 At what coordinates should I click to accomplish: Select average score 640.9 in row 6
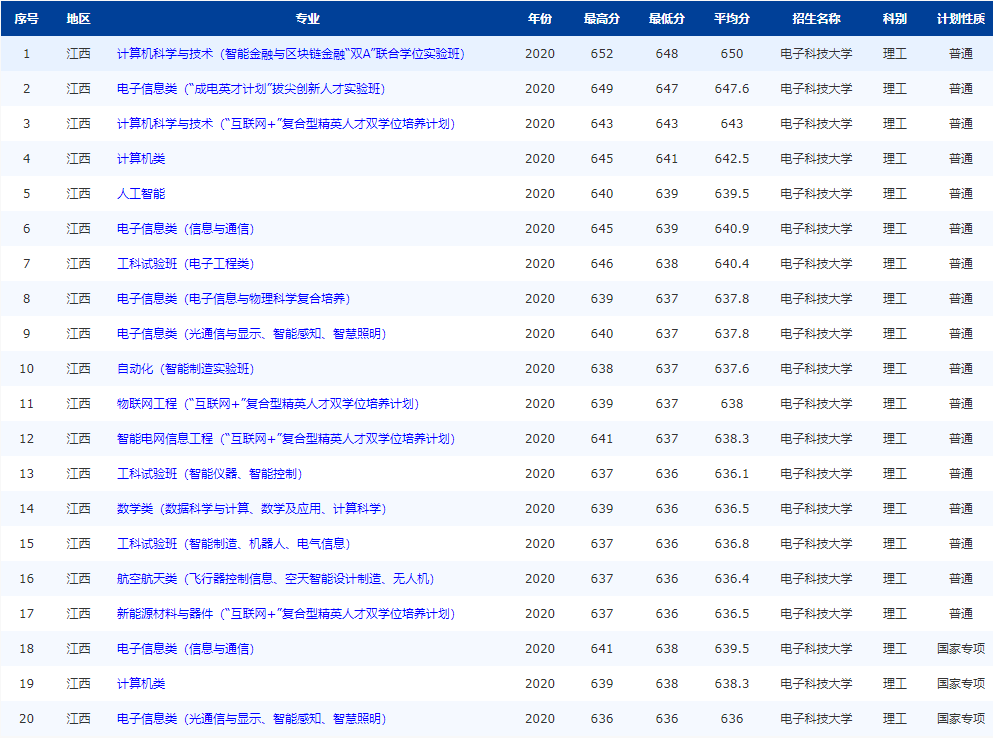[732, 229]
